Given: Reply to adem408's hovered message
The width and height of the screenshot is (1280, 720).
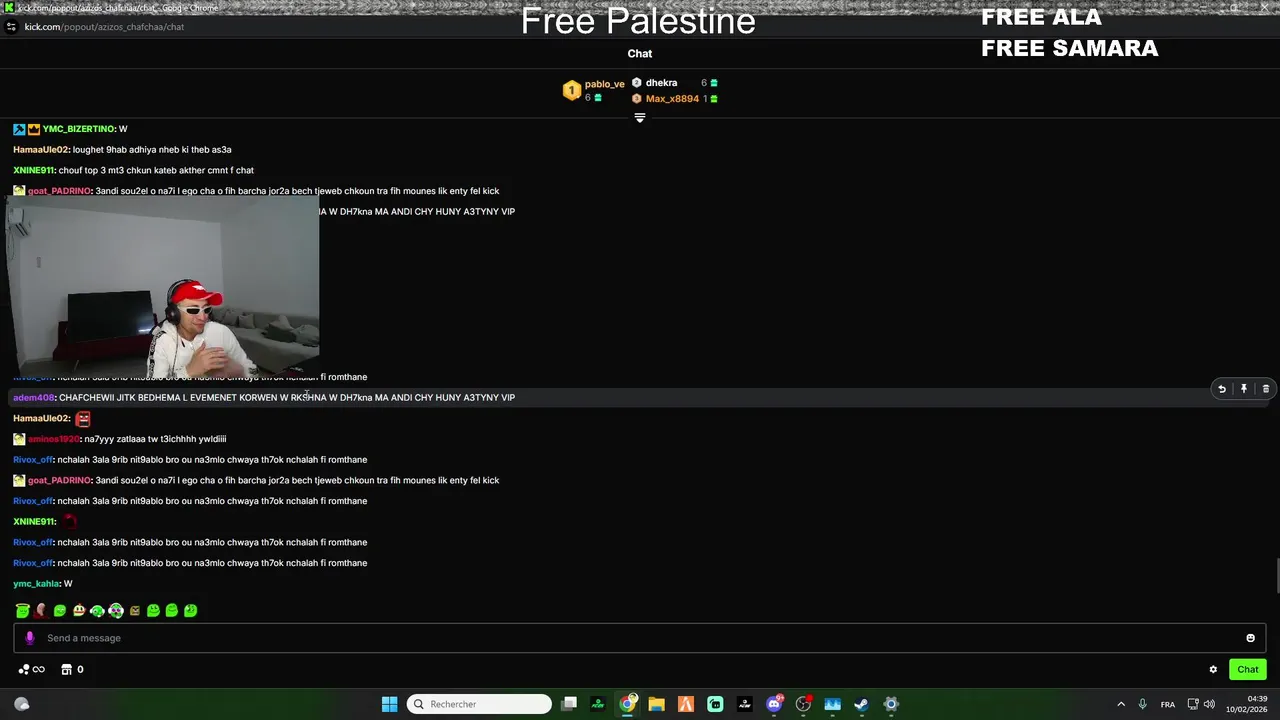Looking at the screenshot, I should [x=1221, y=389].
